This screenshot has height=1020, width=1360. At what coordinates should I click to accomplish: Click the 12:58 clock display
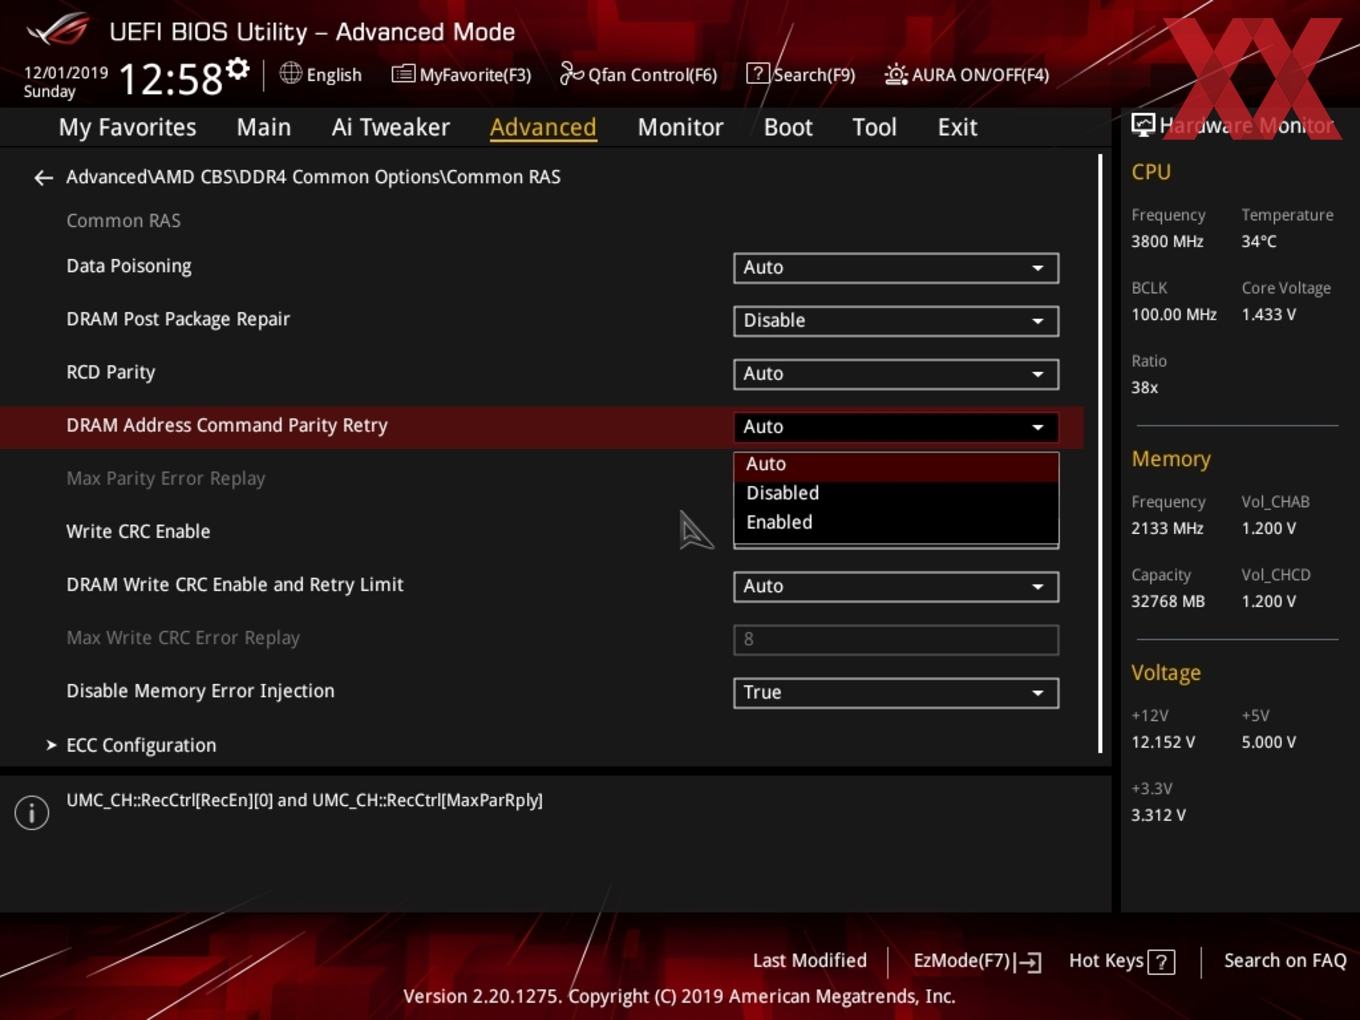(171, 78)
